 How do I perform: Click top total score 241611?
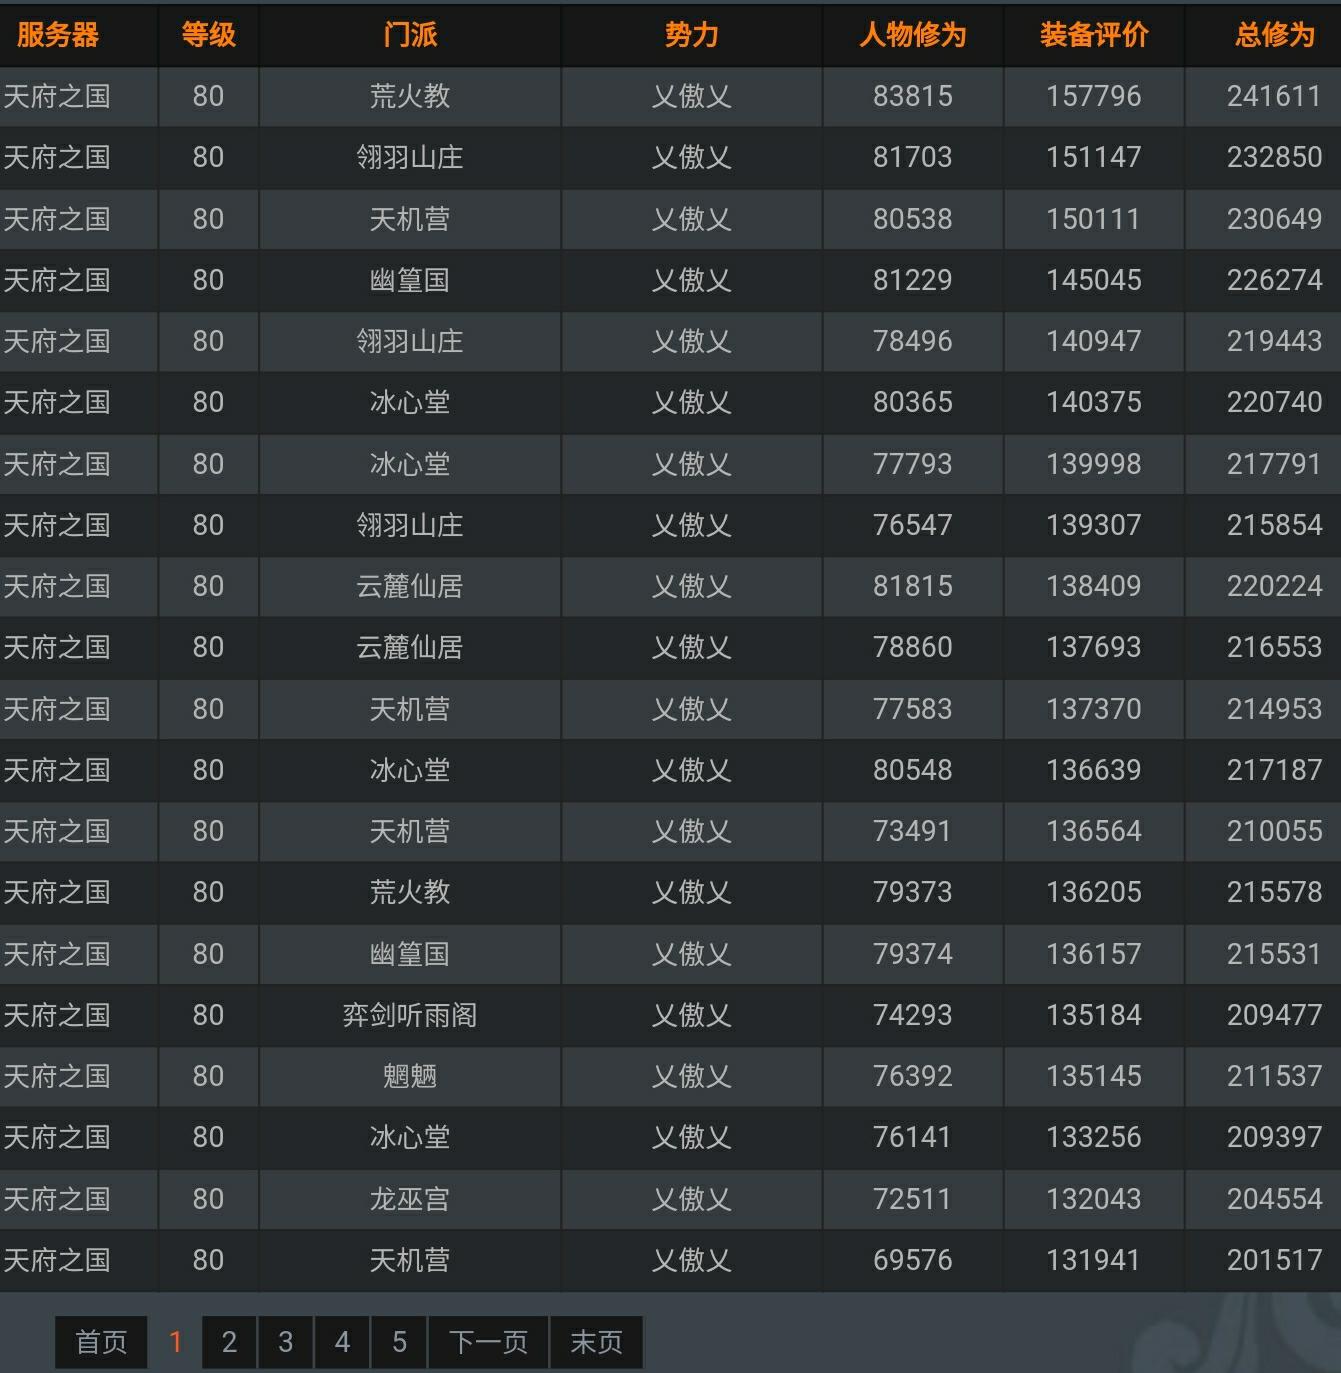[x=1274, y=96]
